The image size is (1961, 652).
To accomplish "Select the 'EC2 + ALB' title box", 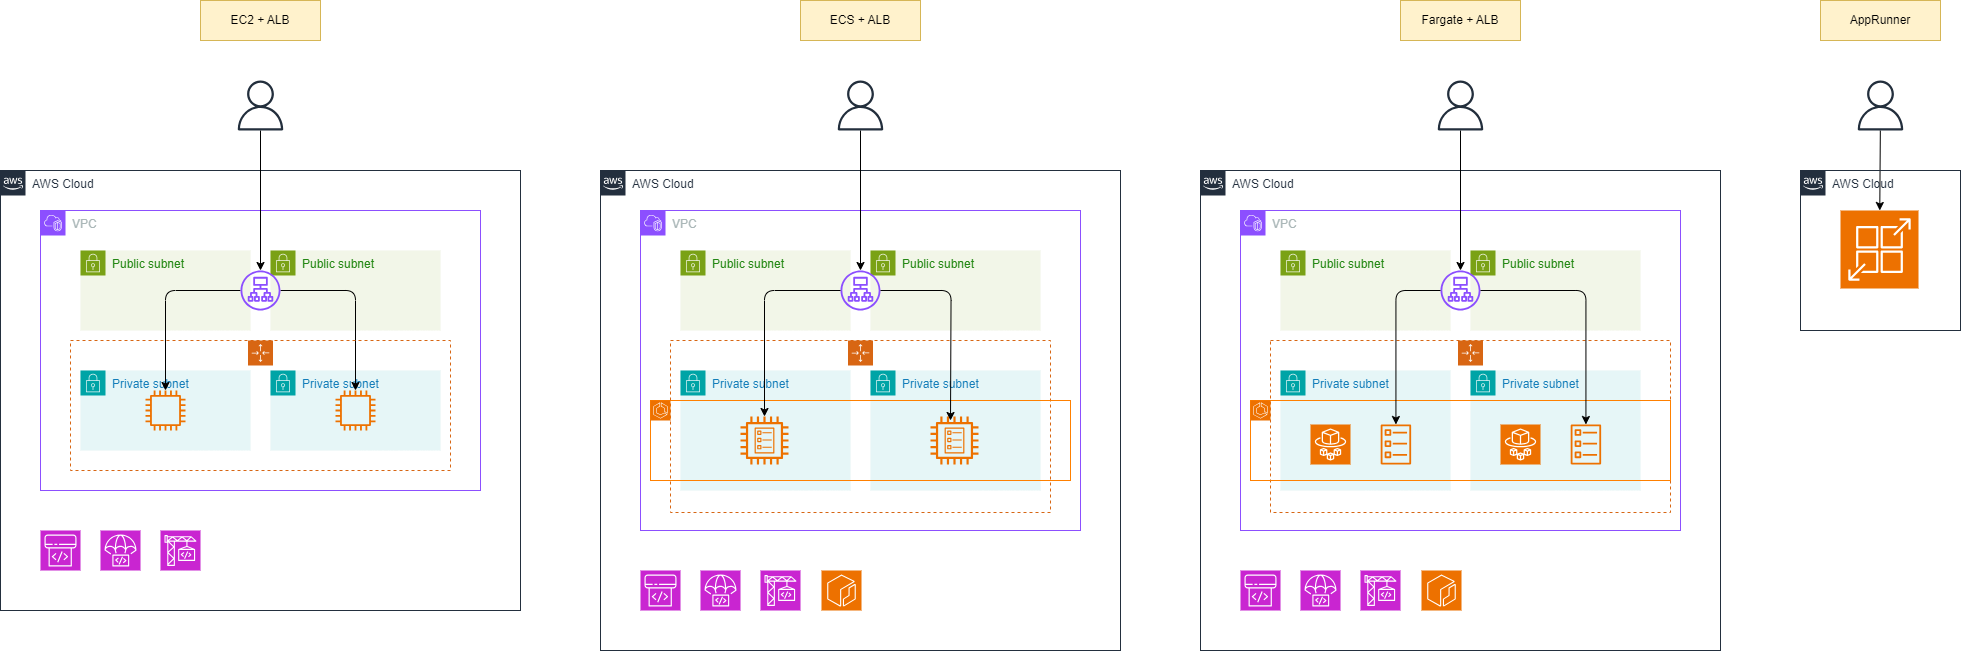I will [x=260, y=20].
